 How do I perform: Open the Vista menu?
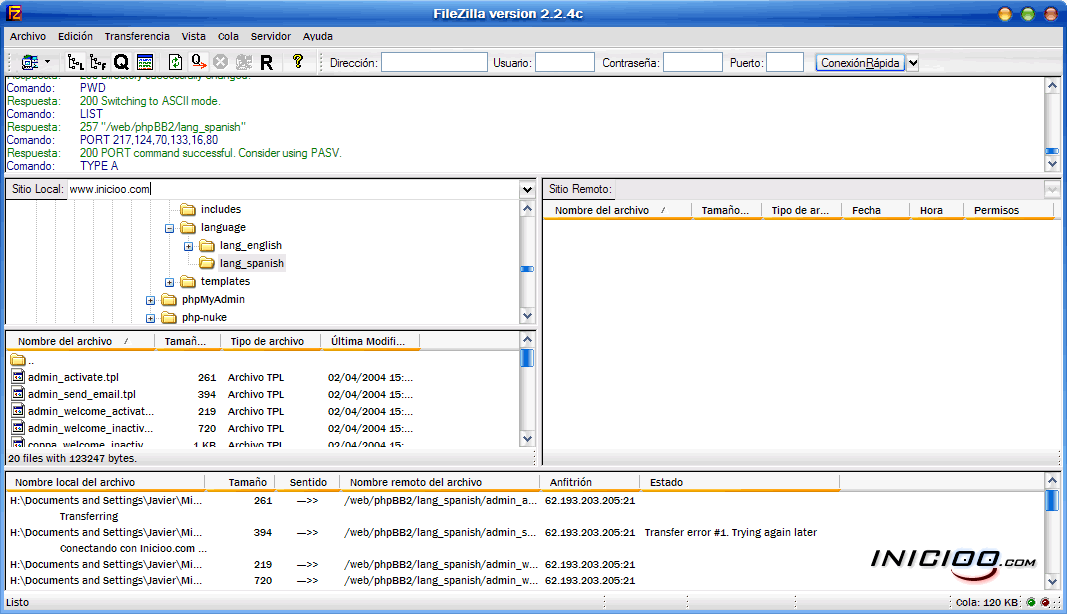[x=193, y=37]
